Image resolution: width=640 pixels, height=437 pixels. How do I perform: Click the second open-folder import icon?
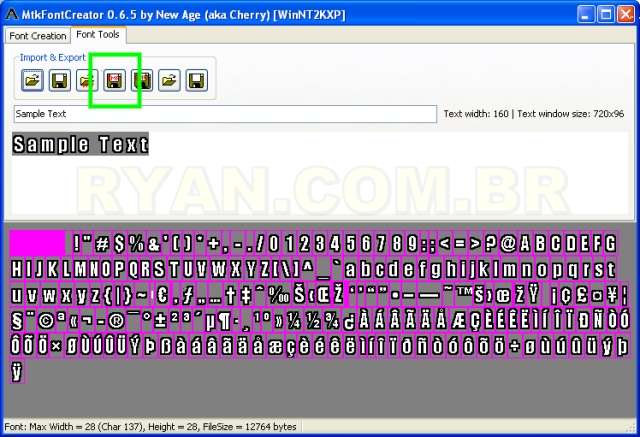pyautogui.click(x=87, y=80)
